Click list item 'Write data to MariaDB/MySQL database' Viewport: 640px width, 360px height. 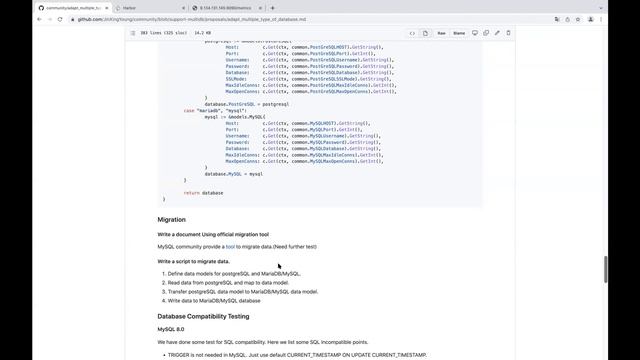click(214, 300)
